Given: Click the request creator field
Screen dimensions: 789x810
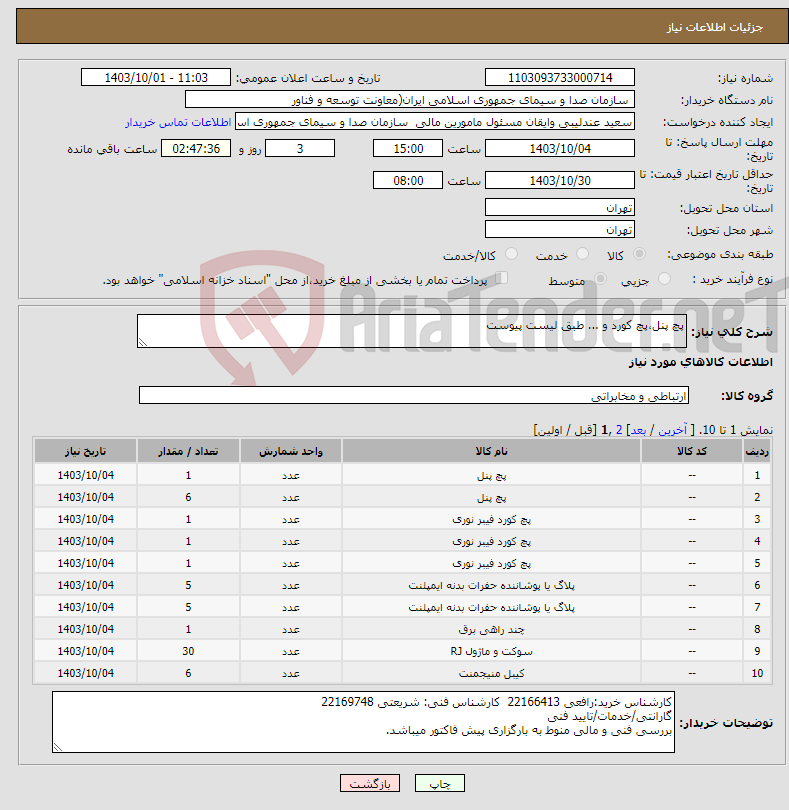Looking at the screenshot, I should tap(435, 122).
